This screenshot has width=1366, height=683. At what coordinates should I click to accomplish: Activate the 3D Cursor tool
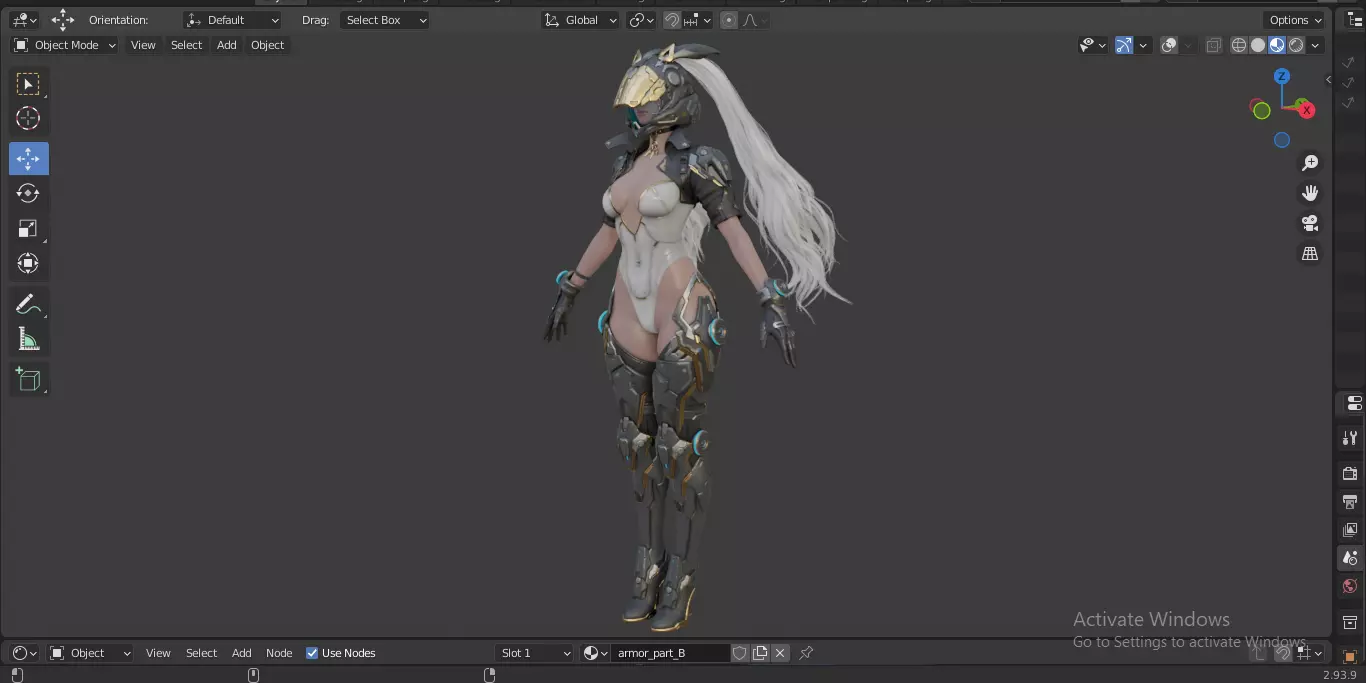(28, 119)
